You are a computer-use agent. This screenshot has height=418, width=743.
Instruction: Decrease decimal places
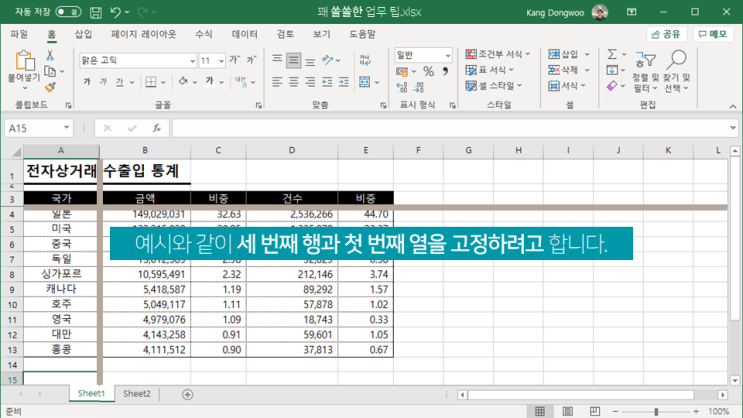point(418,88)
